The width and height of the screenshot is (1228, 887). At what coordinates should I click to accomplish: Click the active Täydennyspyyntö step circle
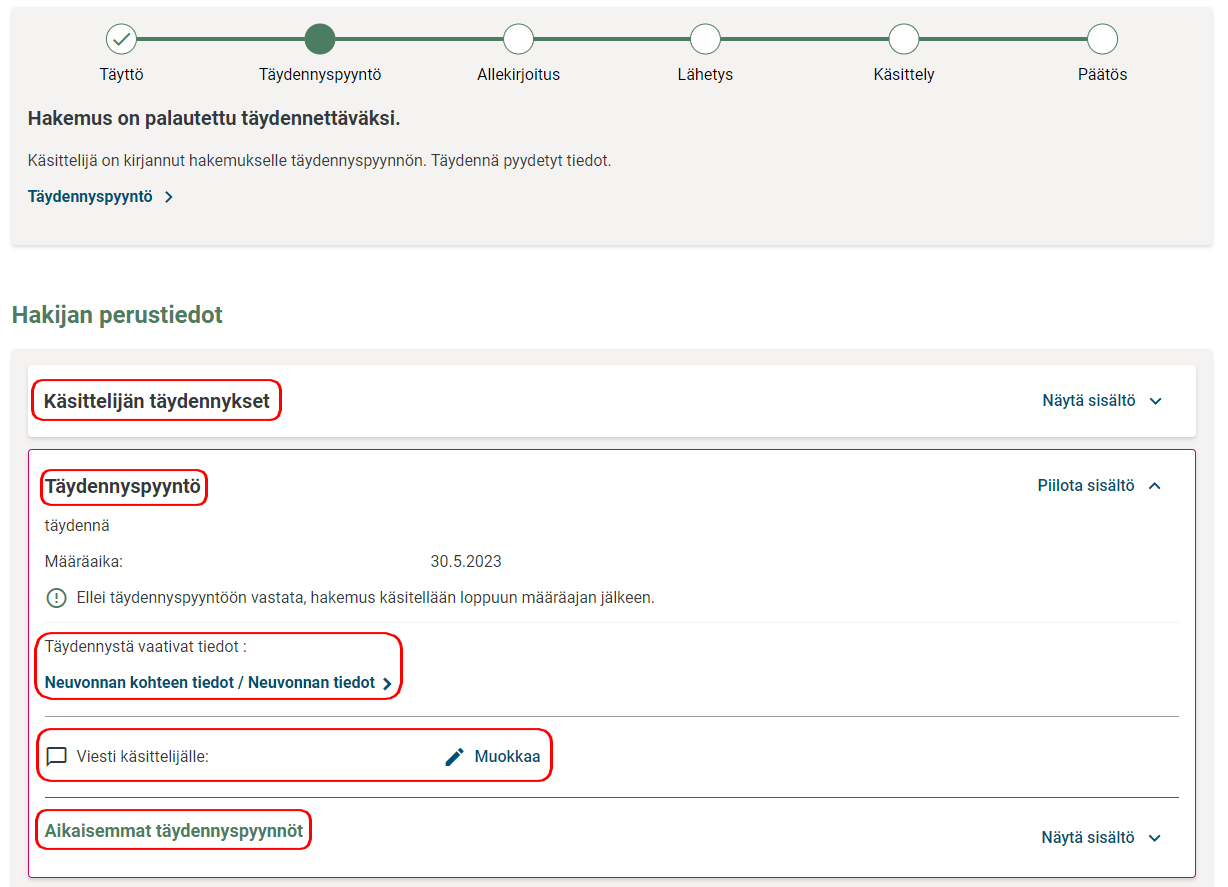tap(320, 39)
